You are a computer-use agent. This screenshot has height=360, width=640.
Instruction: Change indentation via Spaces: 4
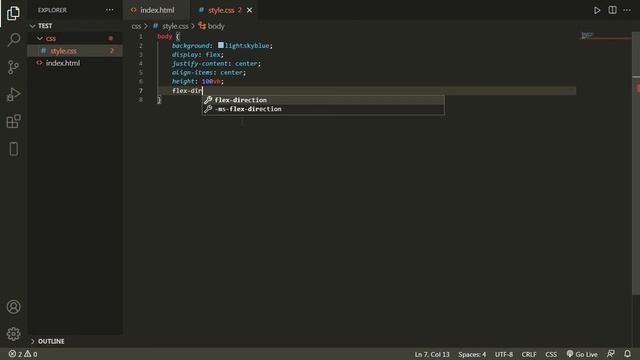(472, 354)
